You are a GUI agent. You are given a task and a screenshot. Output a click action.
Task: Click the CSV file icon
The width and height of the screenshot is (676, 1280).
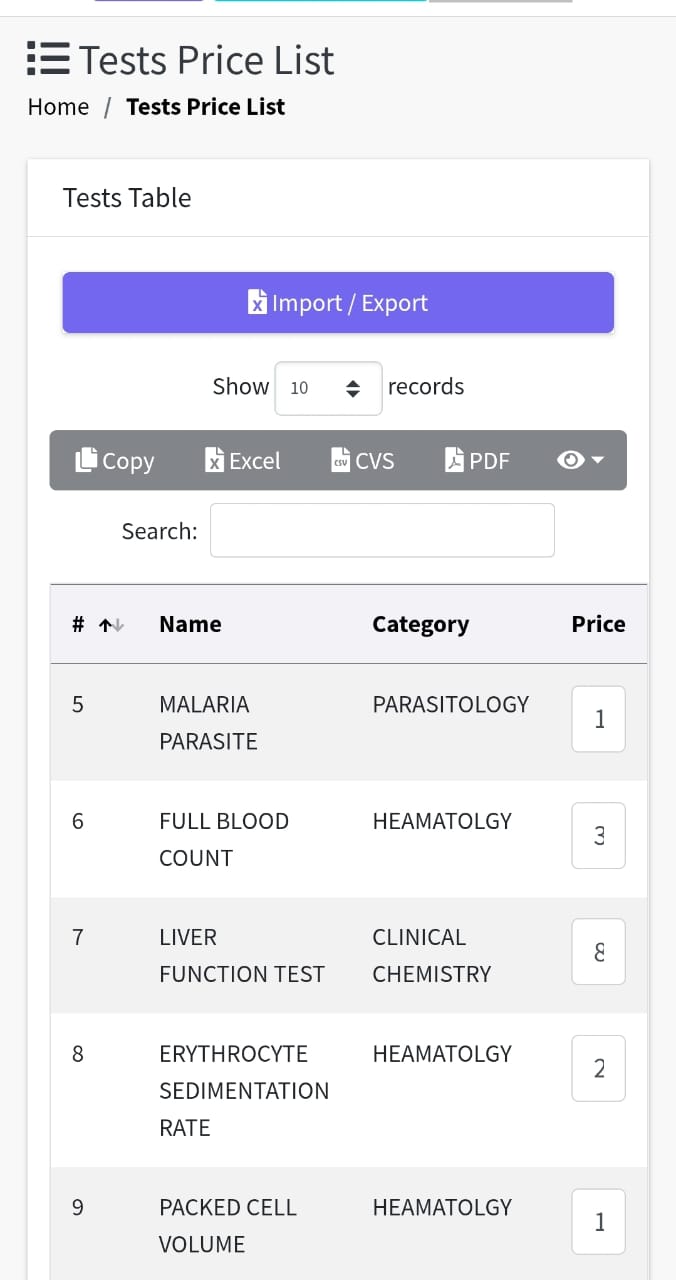[341, 460]
